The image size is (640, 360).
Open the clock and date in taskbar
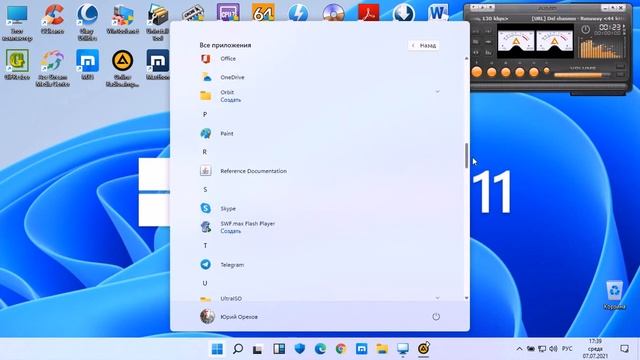coord(595,349)
